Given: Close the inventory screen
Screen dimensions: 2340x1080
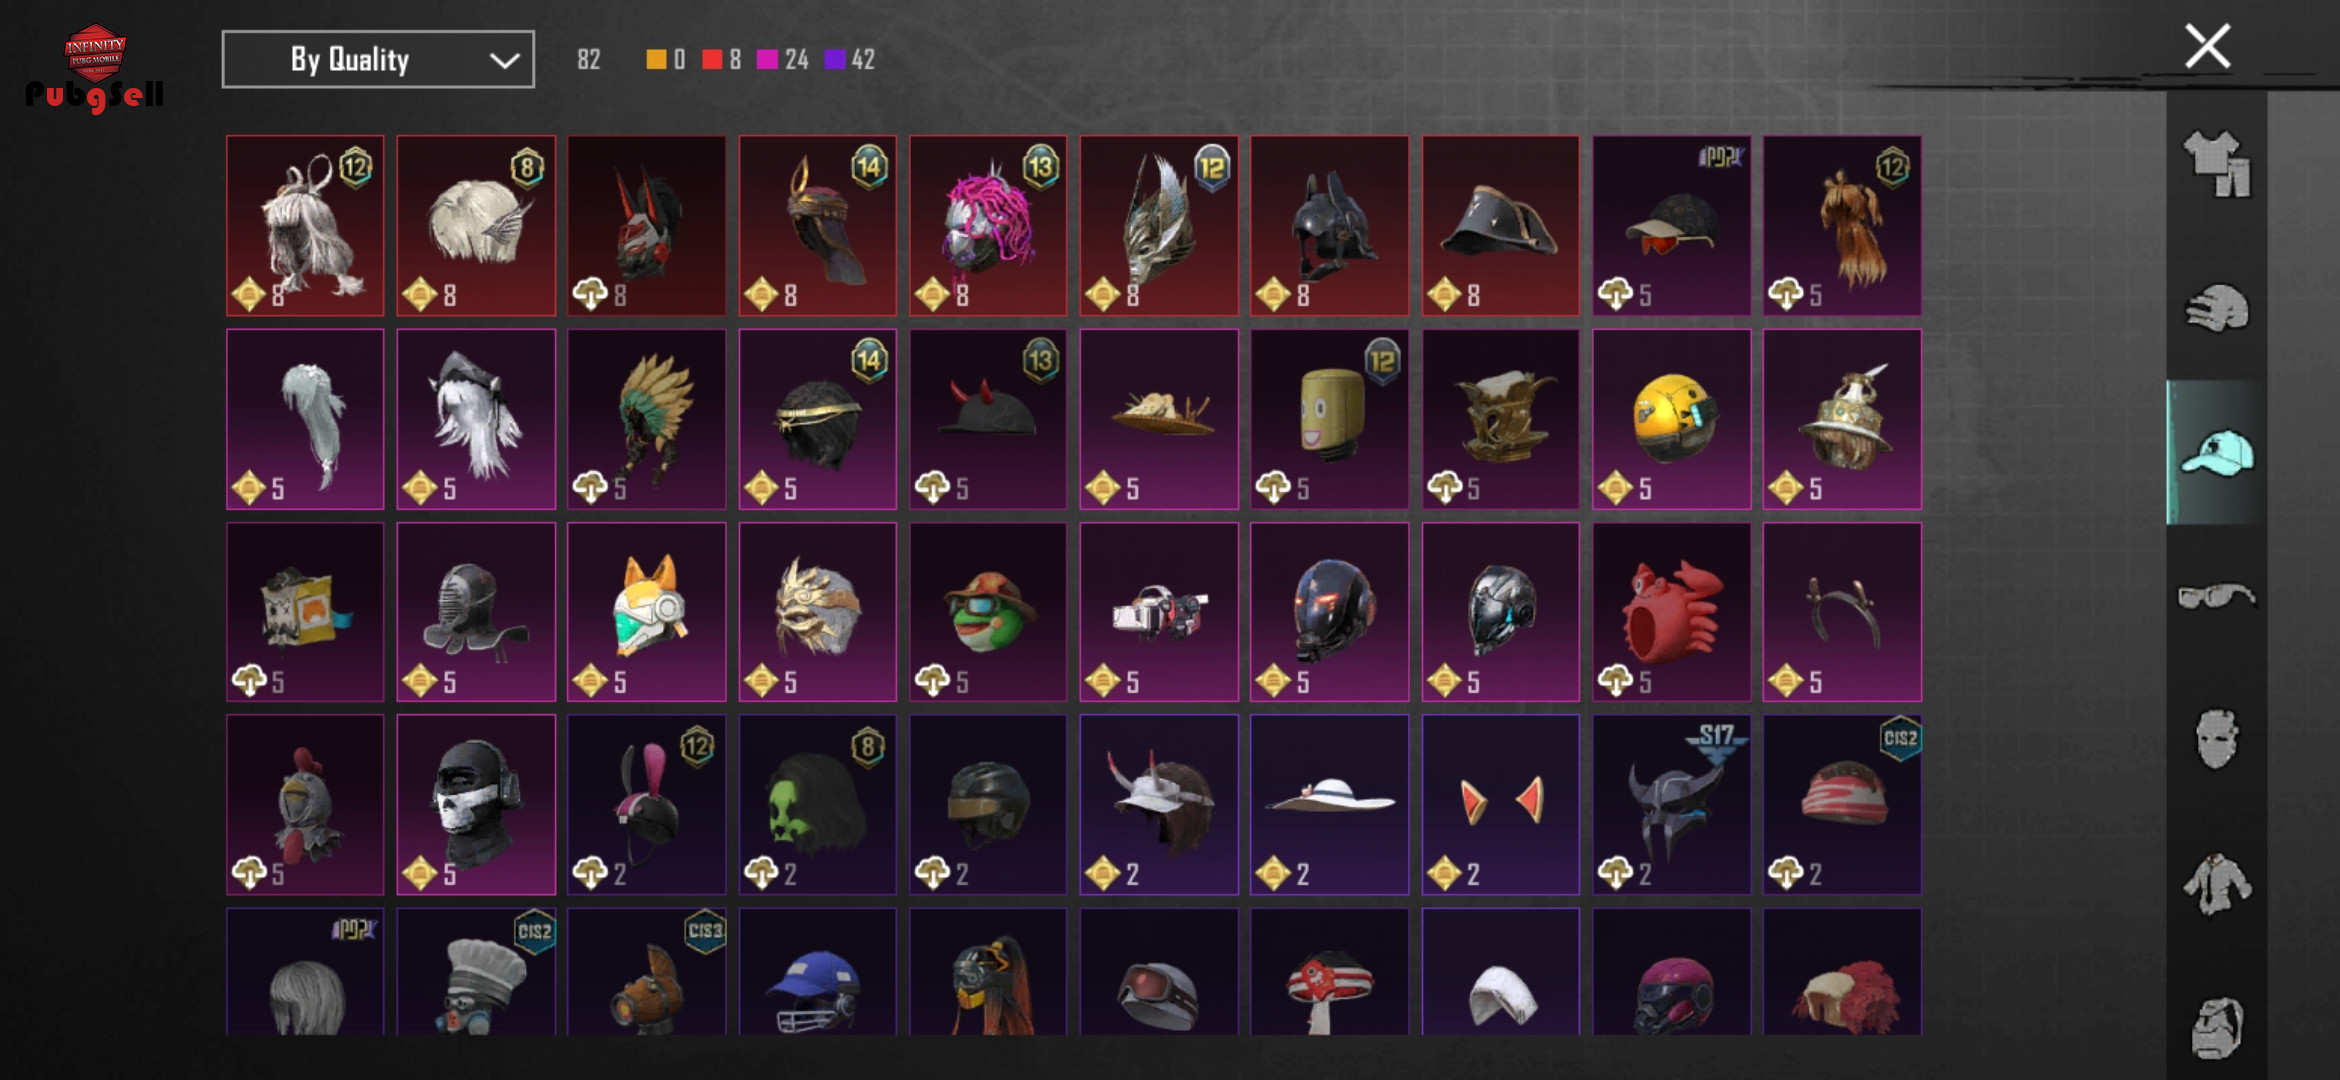Looking at the screenshot, I should (x=2207, y=46).
